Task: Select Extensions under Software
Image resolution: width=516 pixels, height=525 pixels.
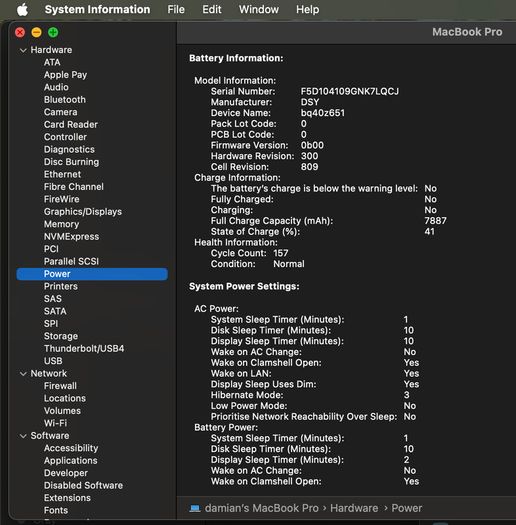Action: coord(67,498)
